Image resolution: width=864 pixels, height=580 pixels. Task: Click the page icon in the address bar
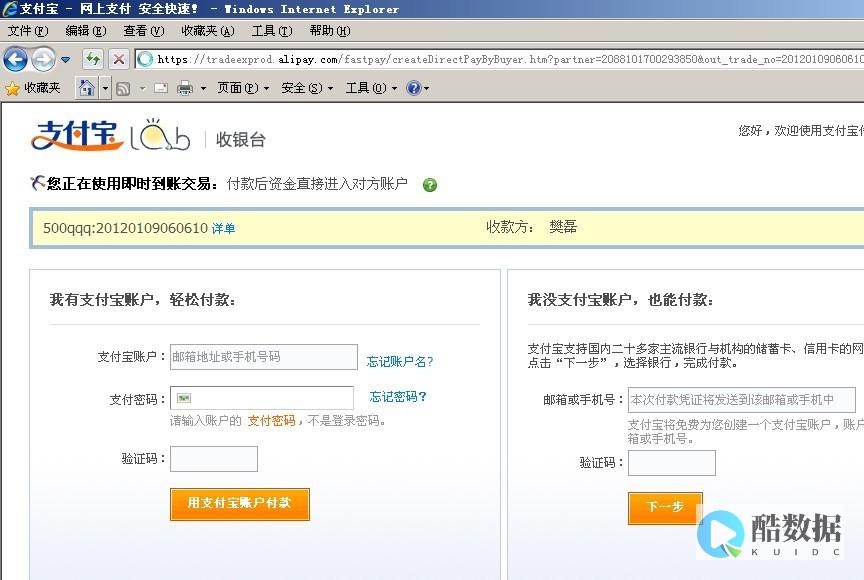click(145, 59)
